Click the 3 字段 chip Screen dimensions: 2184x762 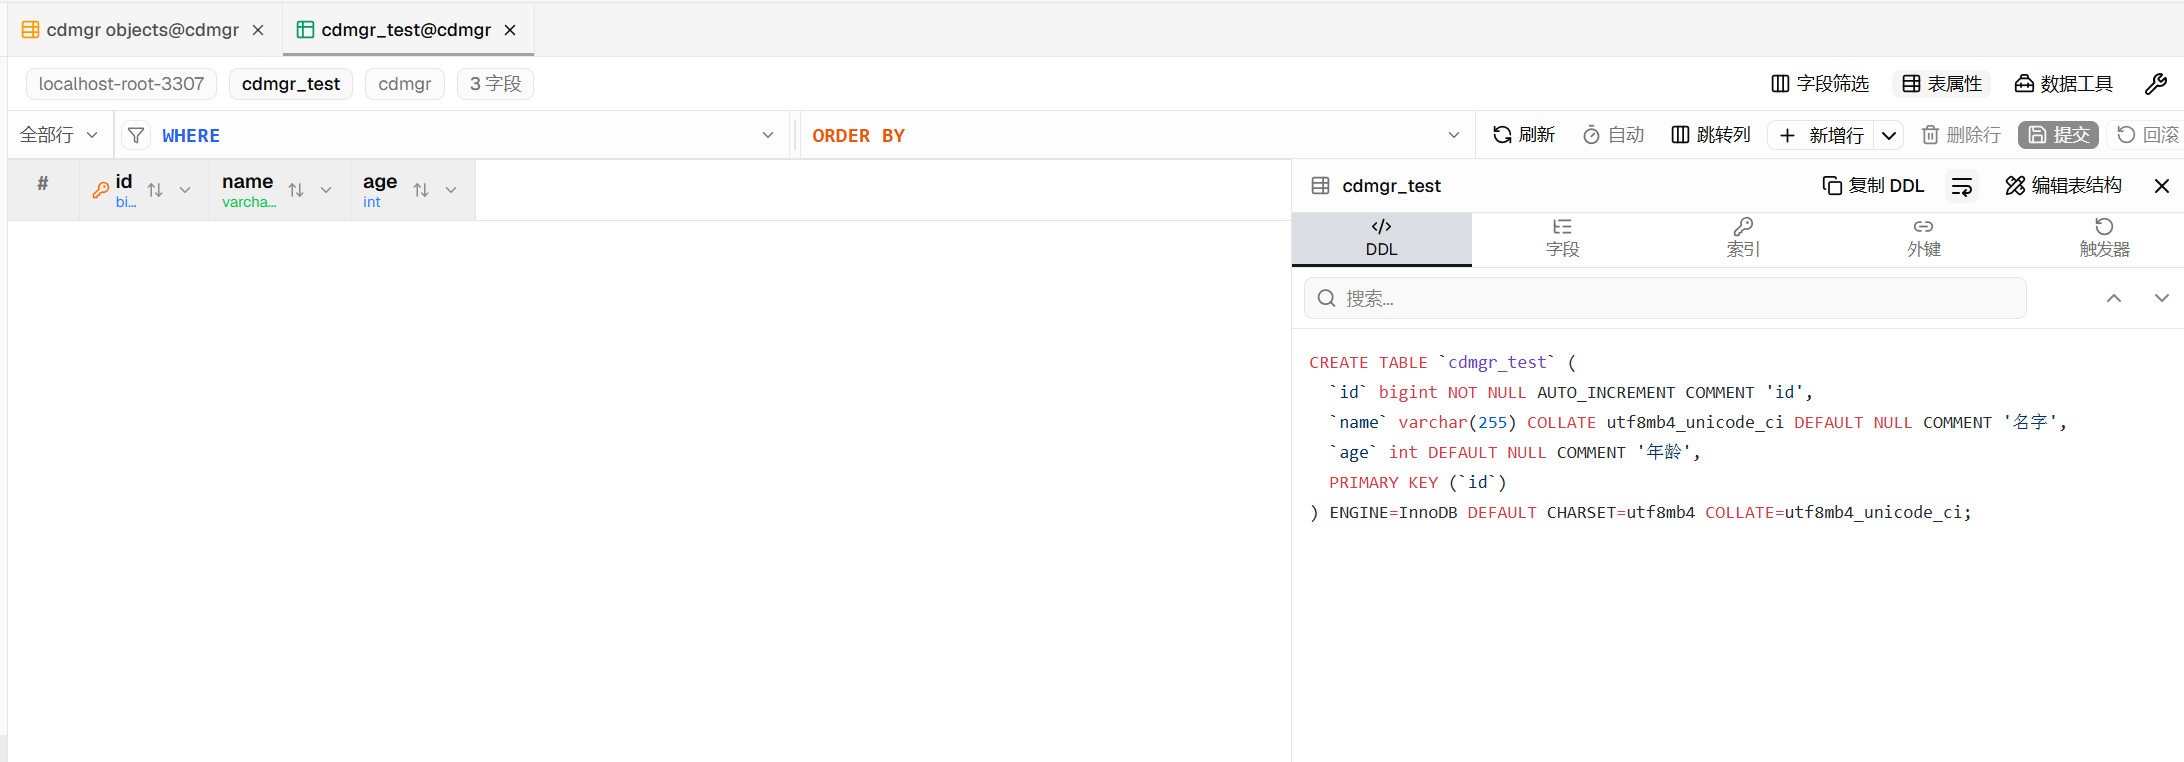tap(495, 84)
